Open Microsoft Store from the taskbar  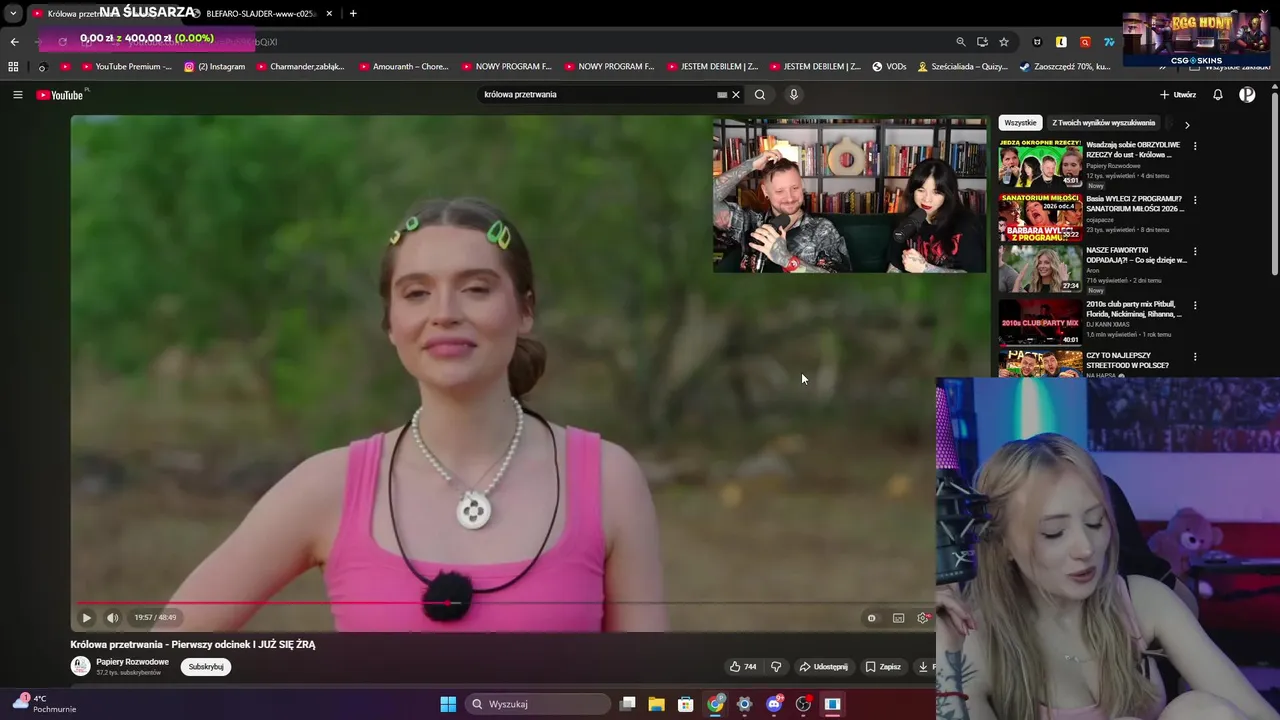pos(686,704)
